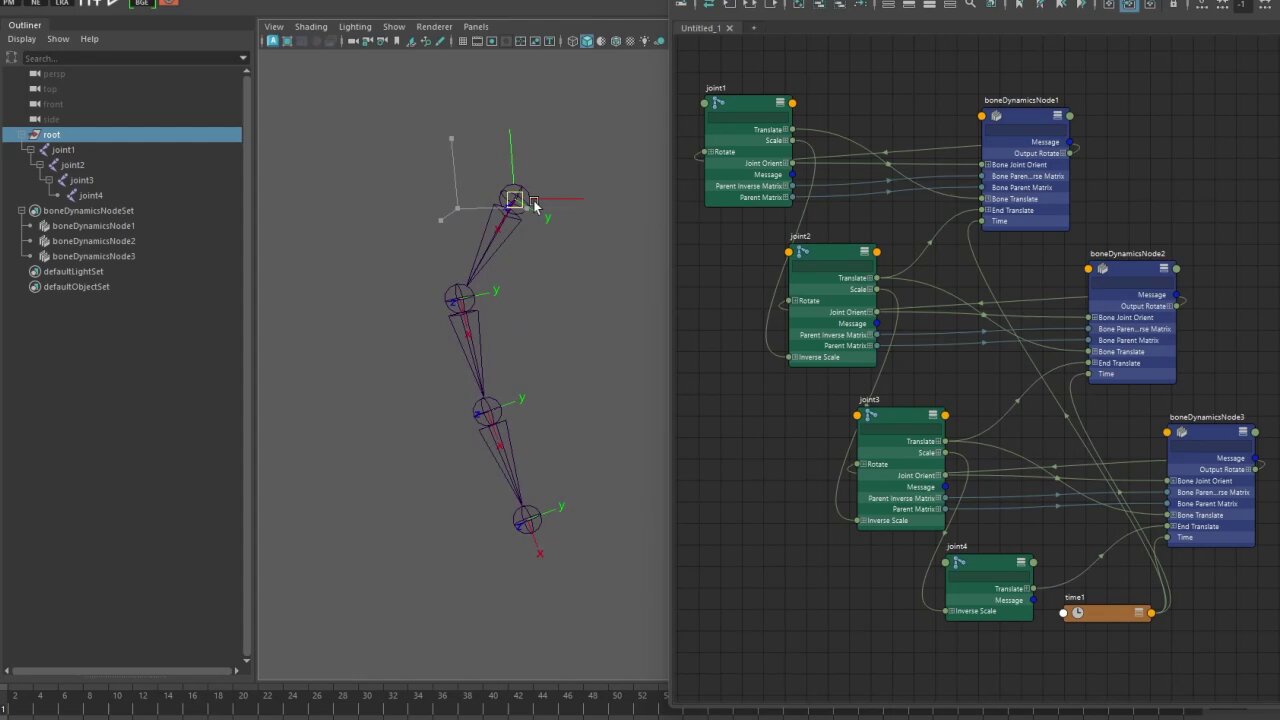The image size is (1280, 720).
Task: Open the Shading menu in viewport
Action: 311,27
